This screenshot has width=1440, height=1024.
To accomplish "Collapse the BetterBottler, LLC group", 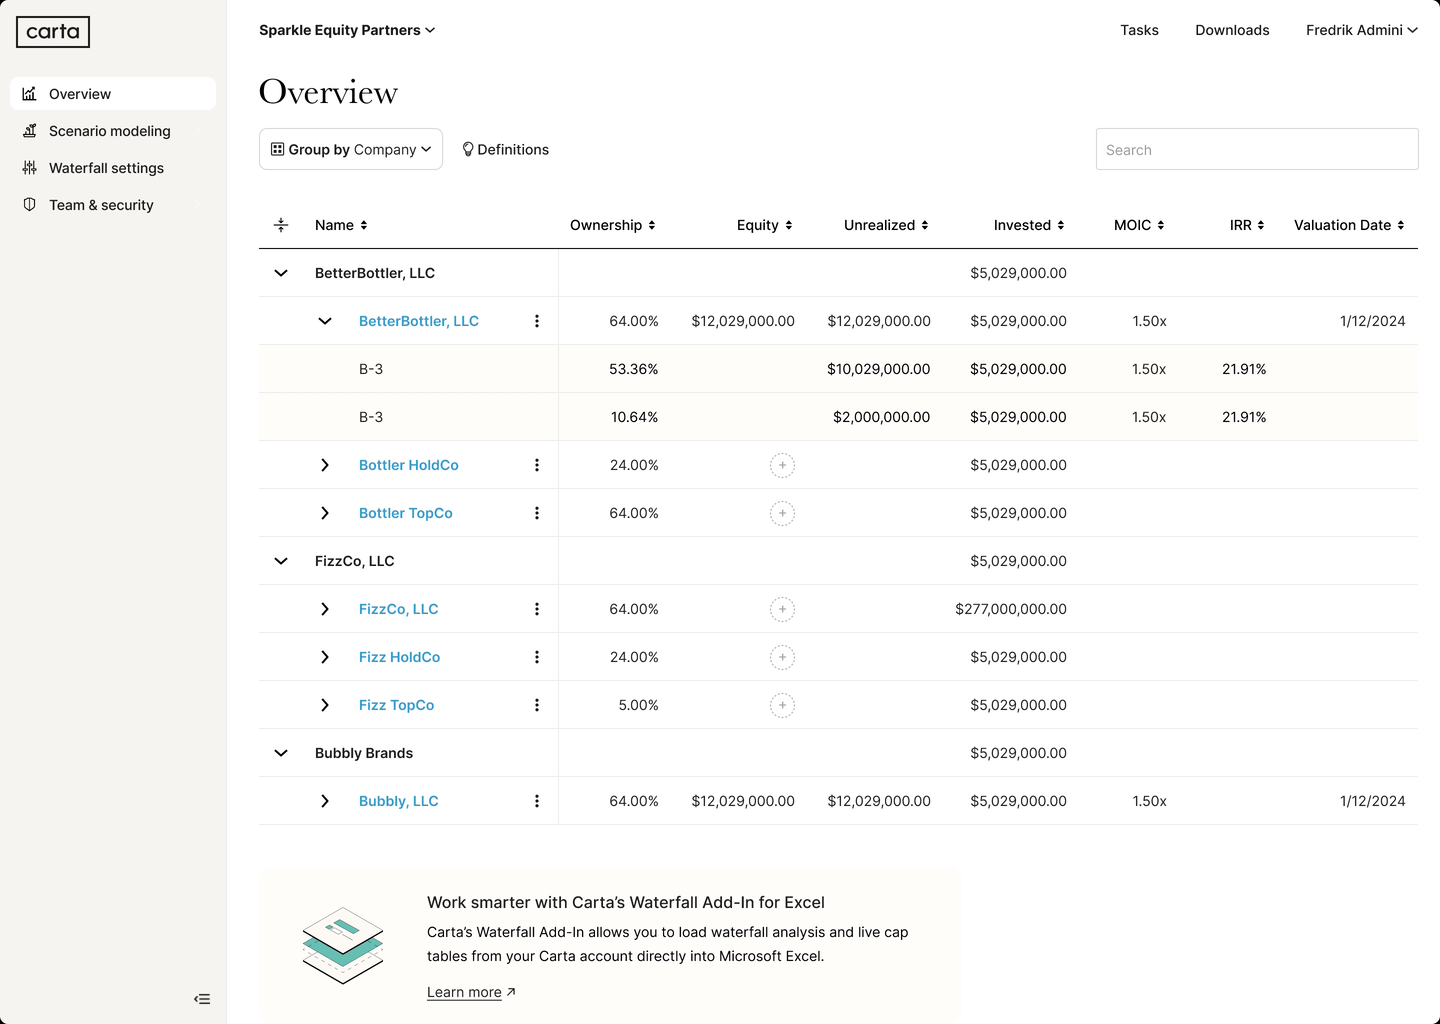I will (x=281, y=273).
